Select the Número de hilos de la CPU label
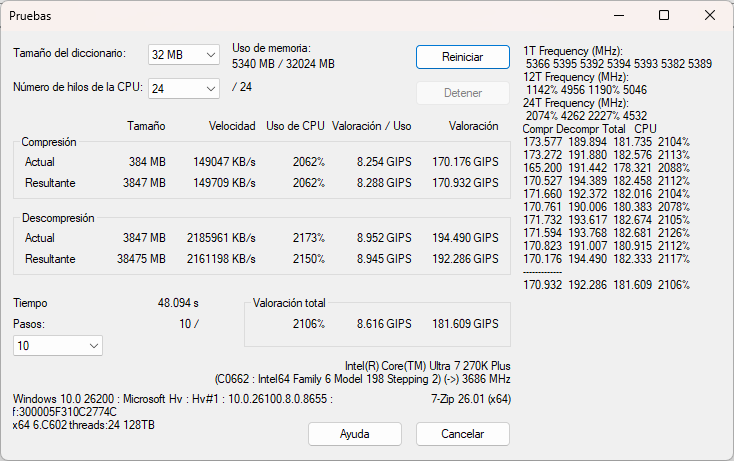Viewport: 734px width, 461px height. tap(78, 87)
